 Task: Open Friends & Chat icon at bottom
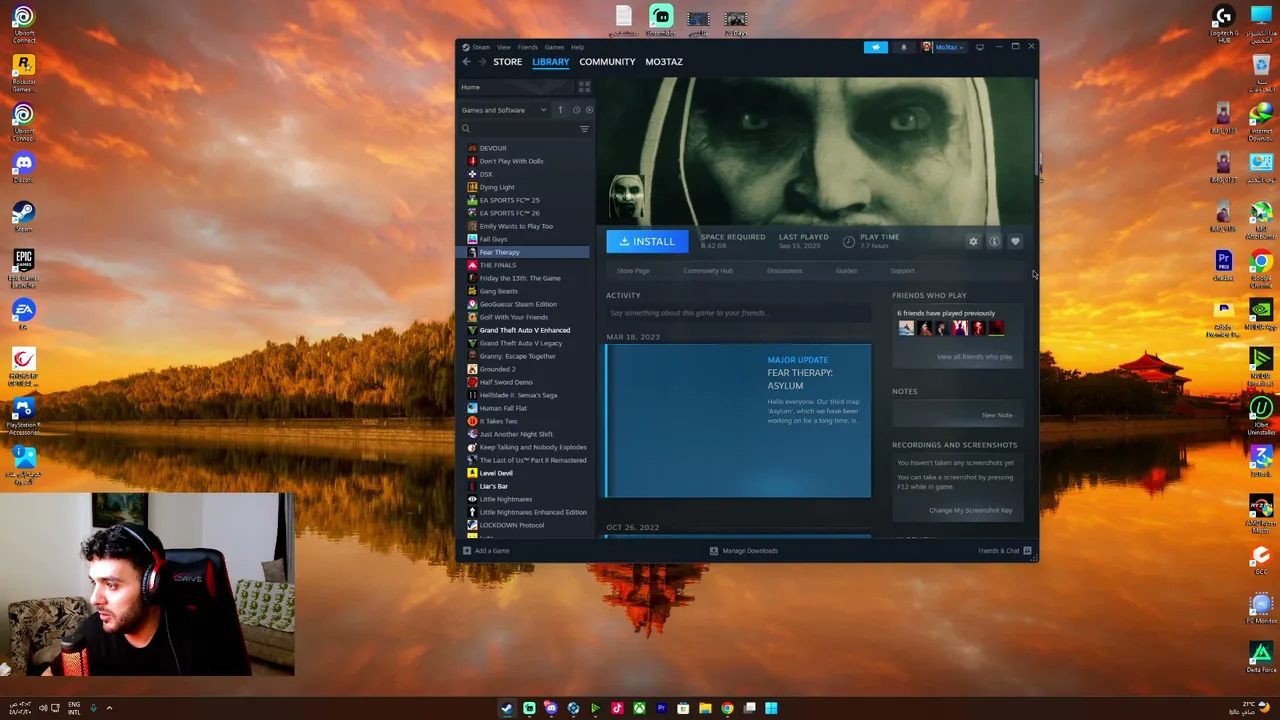pyautogui.click(x=1027, y=551)
